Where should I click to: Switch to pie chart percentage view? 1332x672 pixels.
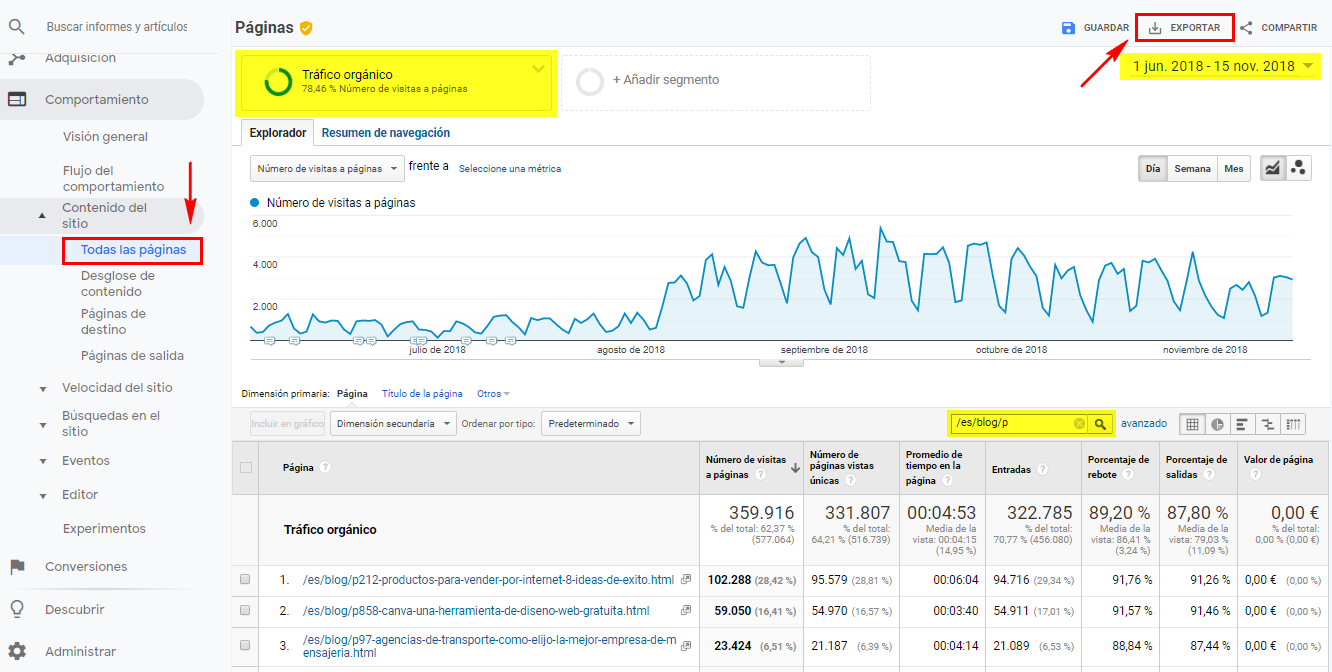click(1218, 424)
